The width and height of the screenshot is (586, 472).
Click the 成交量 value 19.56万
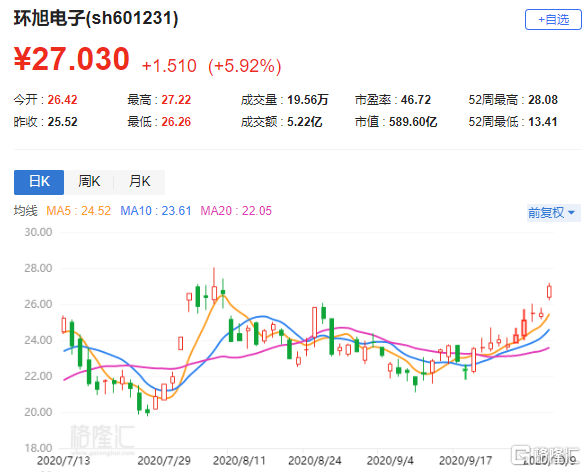point(308,100)
